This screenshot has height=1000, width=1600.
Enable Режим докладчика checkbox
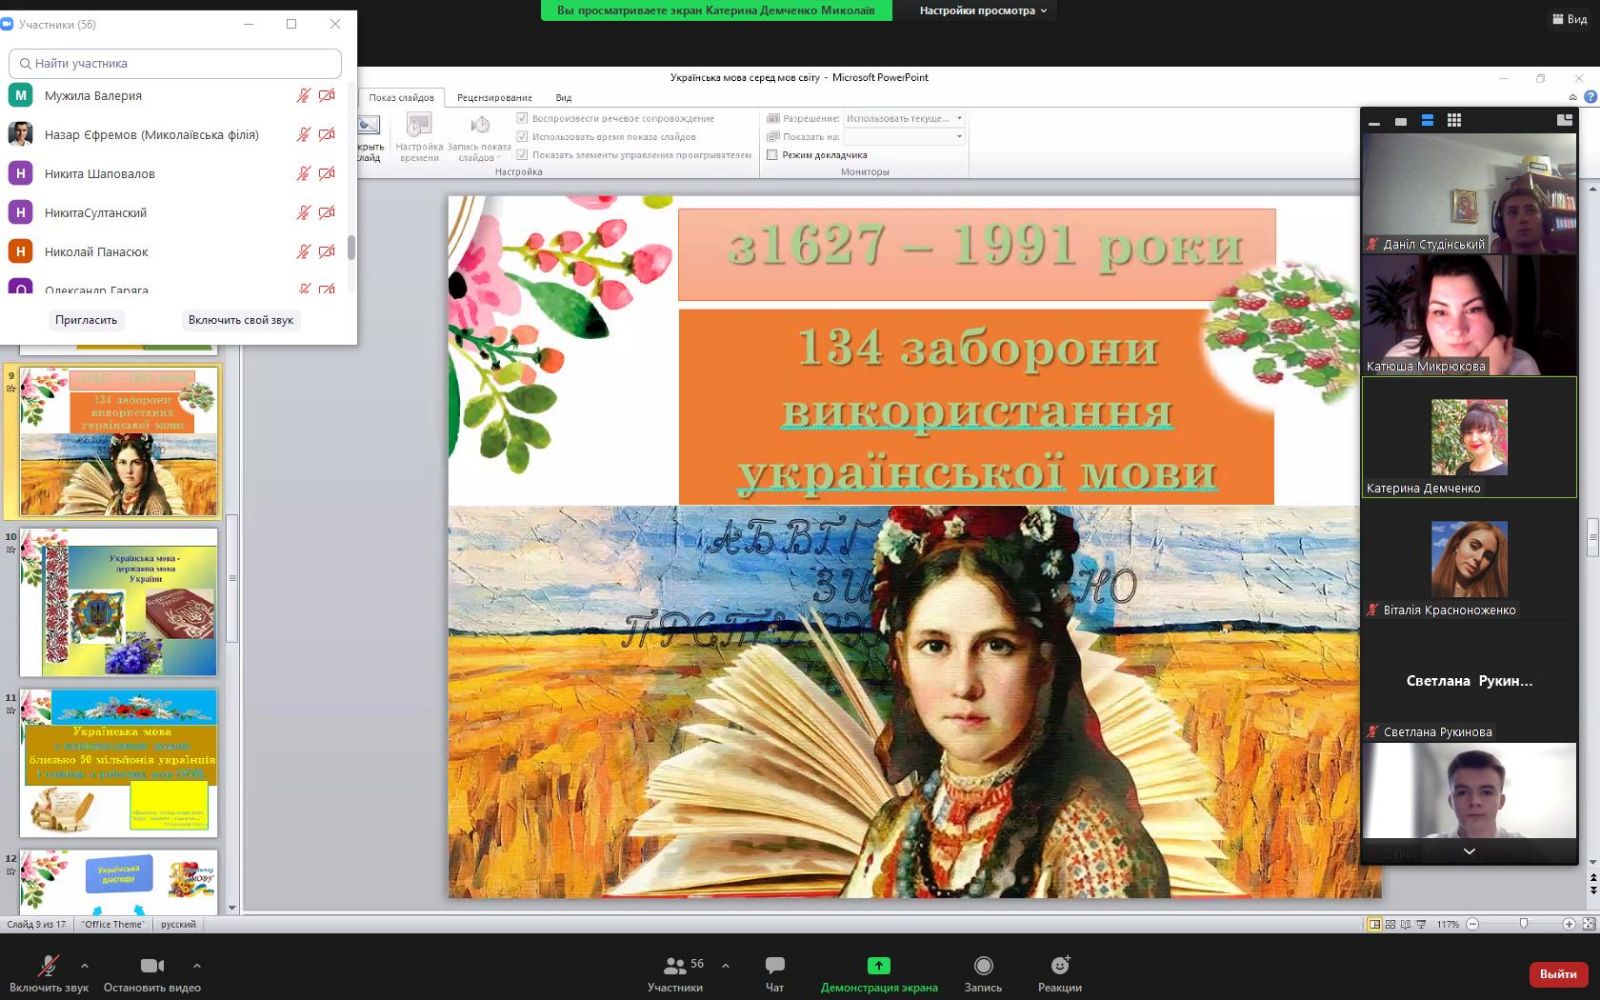[x=772, y=155]
